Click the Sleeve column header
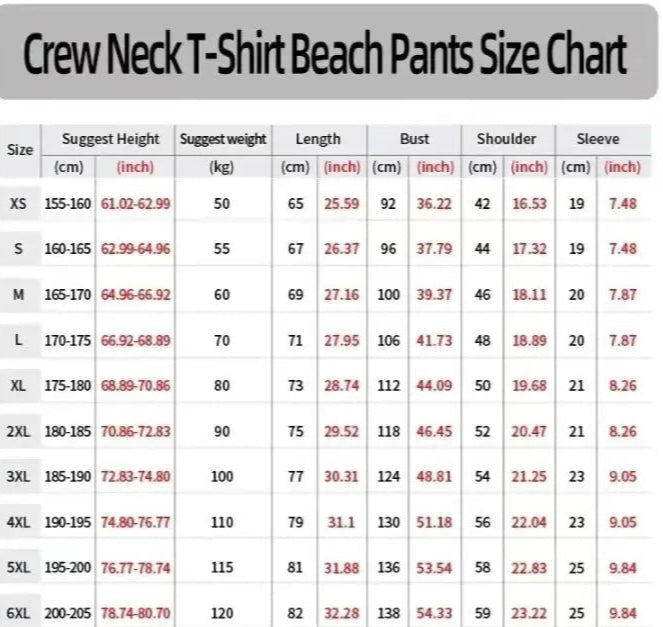663x627 pixels. [x=598, y=139]
